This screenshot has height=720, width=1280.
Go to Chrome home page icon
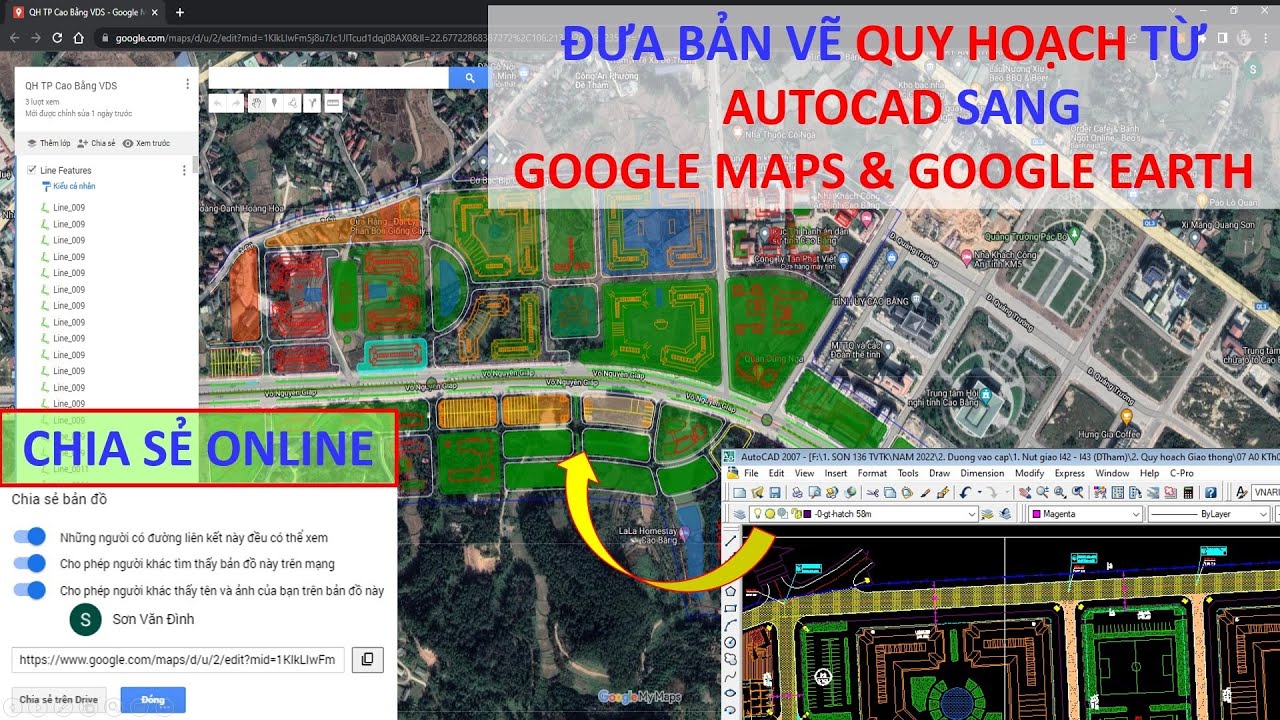click(79, 38)
